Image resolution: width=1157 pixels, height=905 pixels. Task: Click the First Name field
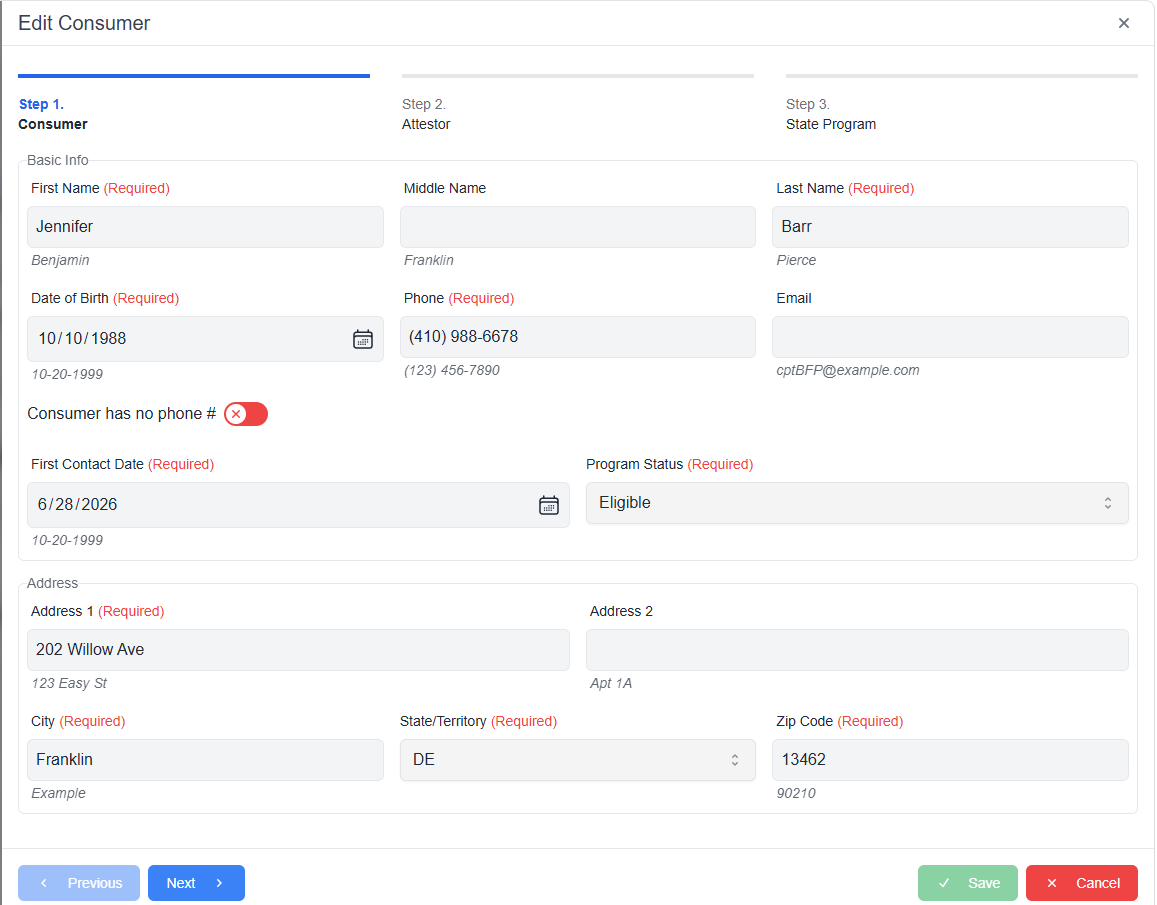point(205,227)
